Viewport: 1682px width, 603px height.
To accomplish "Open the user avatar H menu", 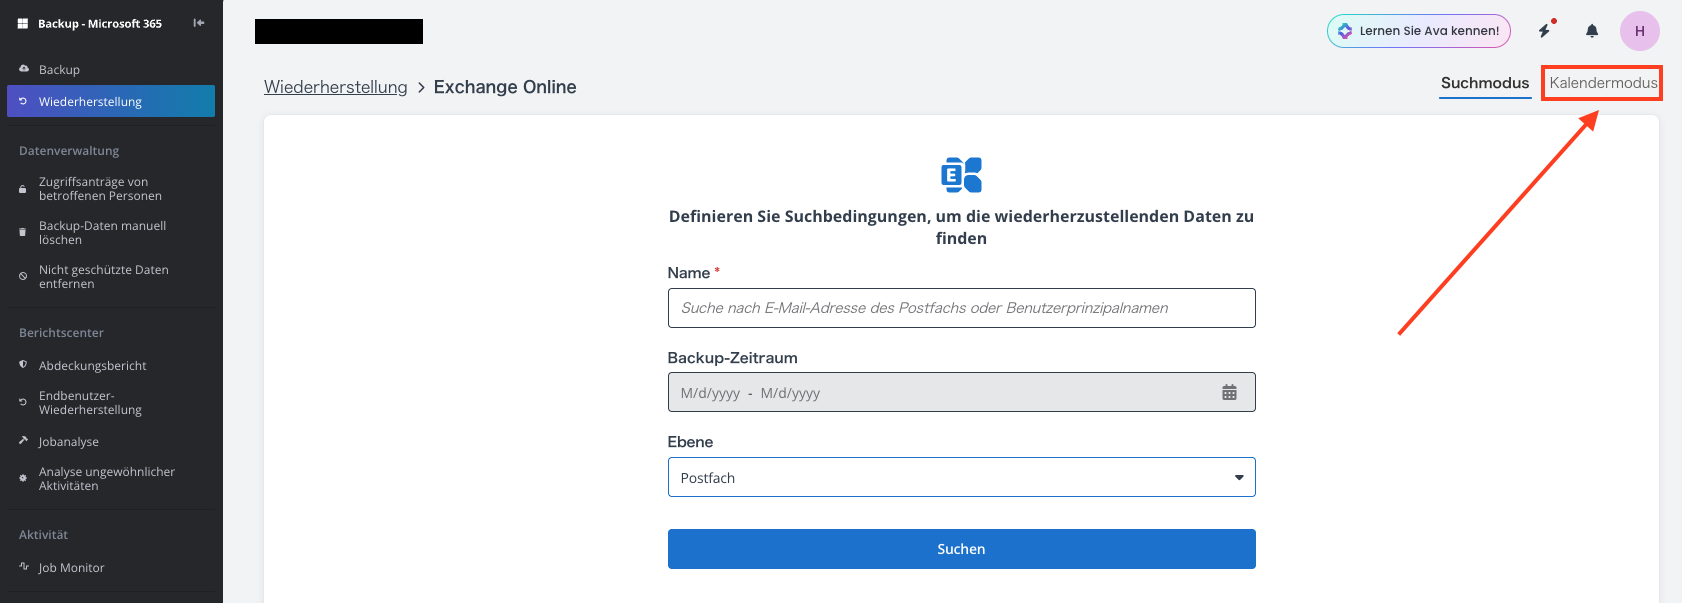I will pyautogui.click(x=1640, y=31).
